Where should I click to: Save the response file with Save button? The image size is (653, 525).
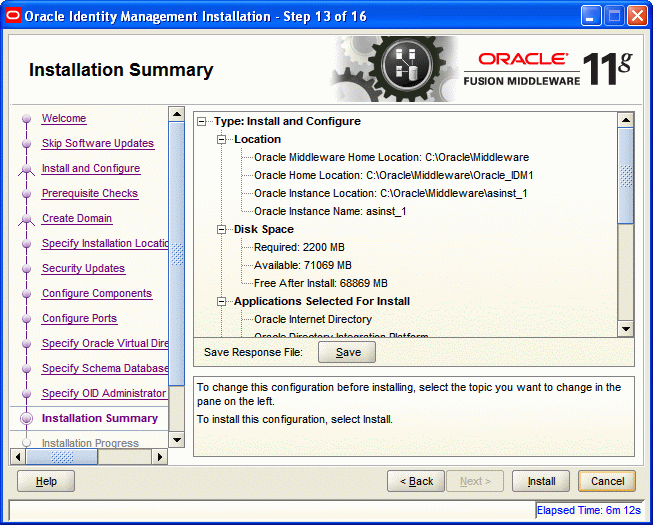(x=347, y=352)
